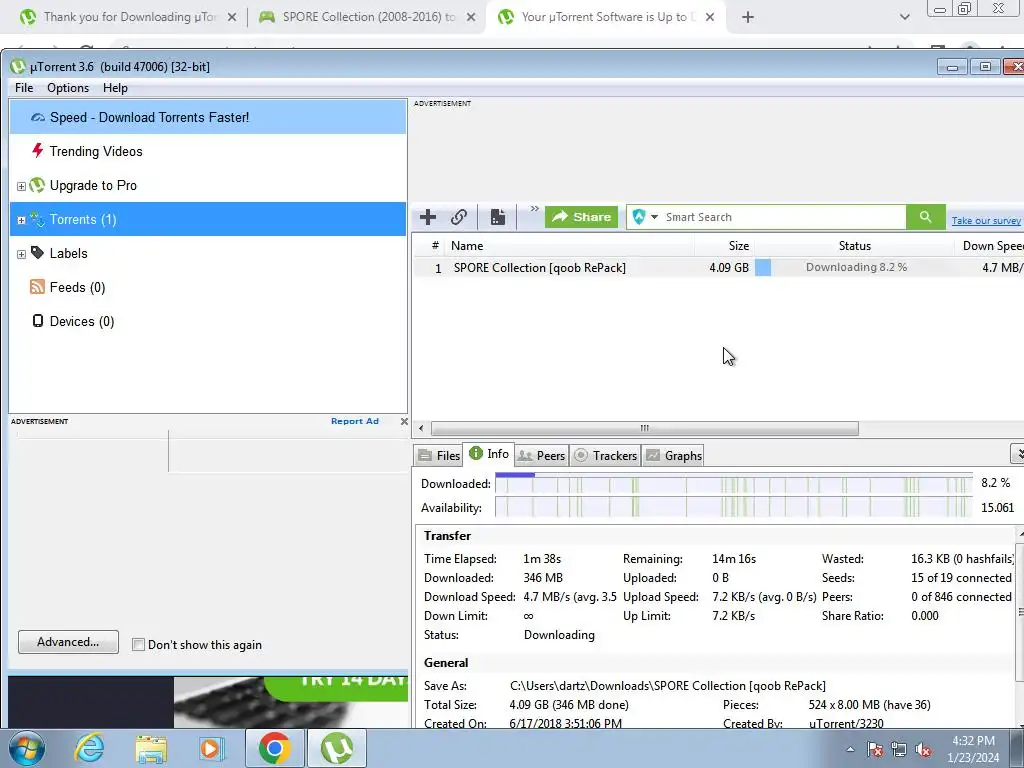Viewport: 1024px width, 768px height.
Task: Switch to the Files tab
Action: pos(439,456)
